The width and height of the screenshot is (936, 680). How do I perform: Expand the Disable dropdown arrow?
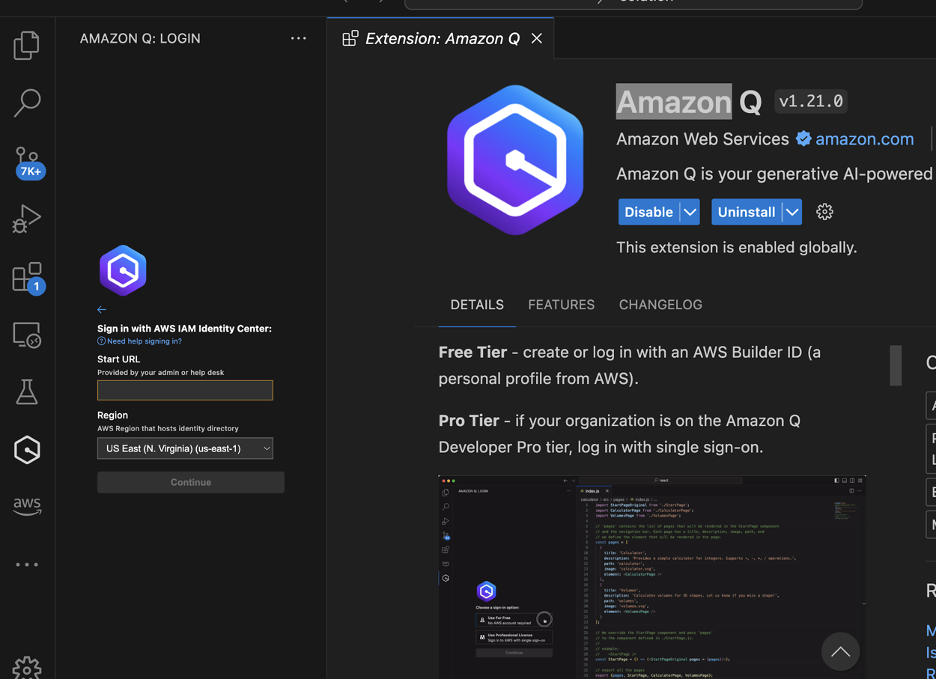690,212
